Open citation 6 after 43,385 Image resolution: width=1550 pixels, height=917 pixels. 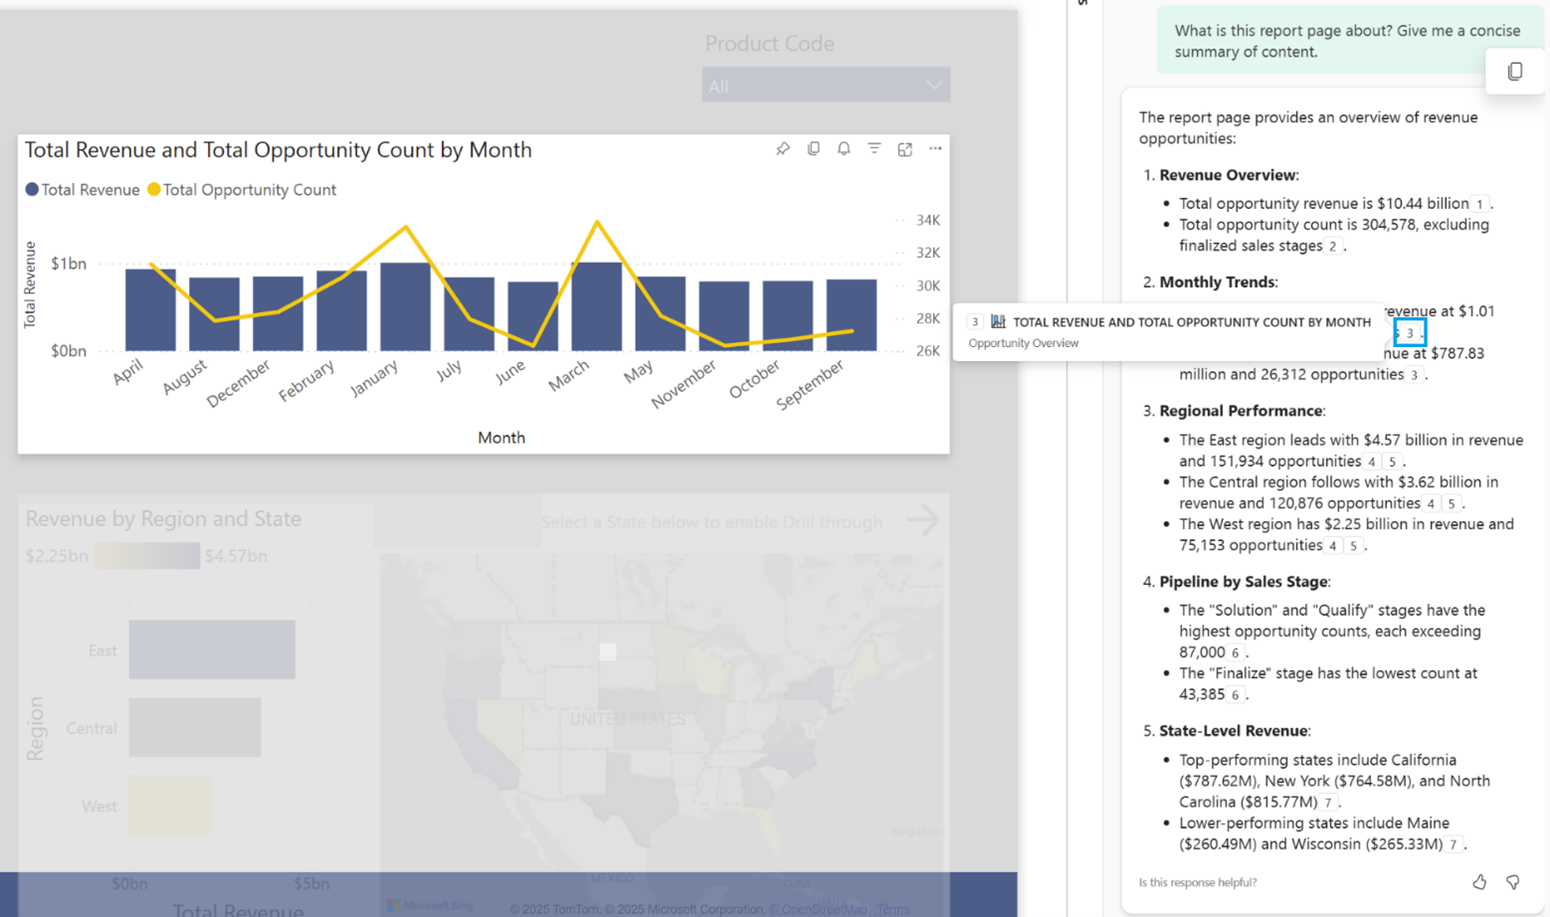pyautogui.click(x=1236, y=695)
